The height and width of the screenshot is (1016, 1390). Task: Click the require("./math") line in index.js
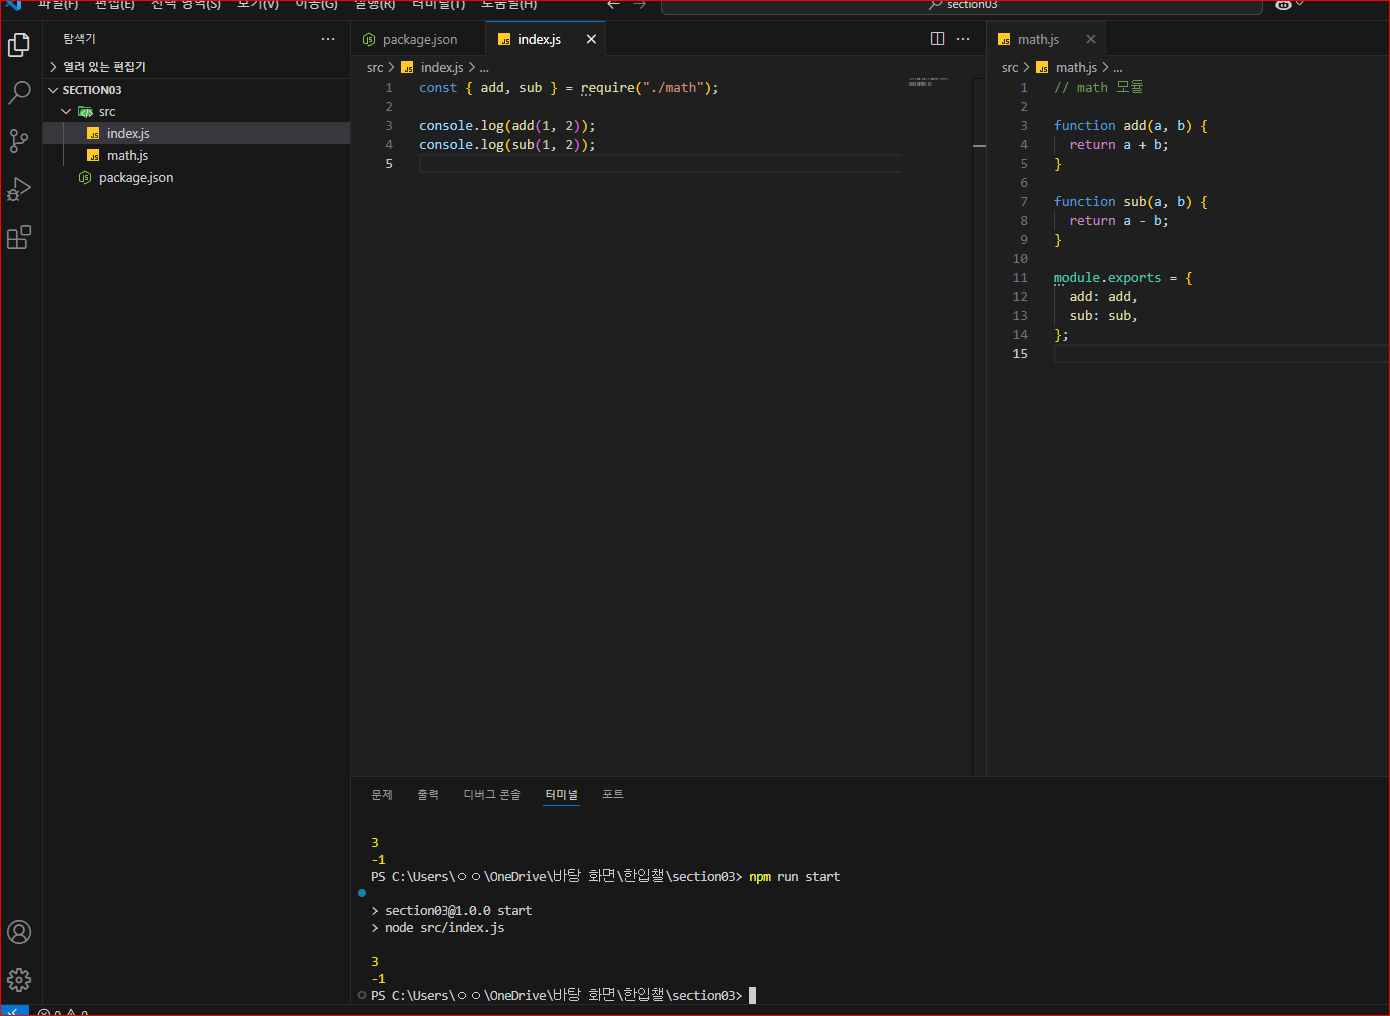tap(568, 88)
